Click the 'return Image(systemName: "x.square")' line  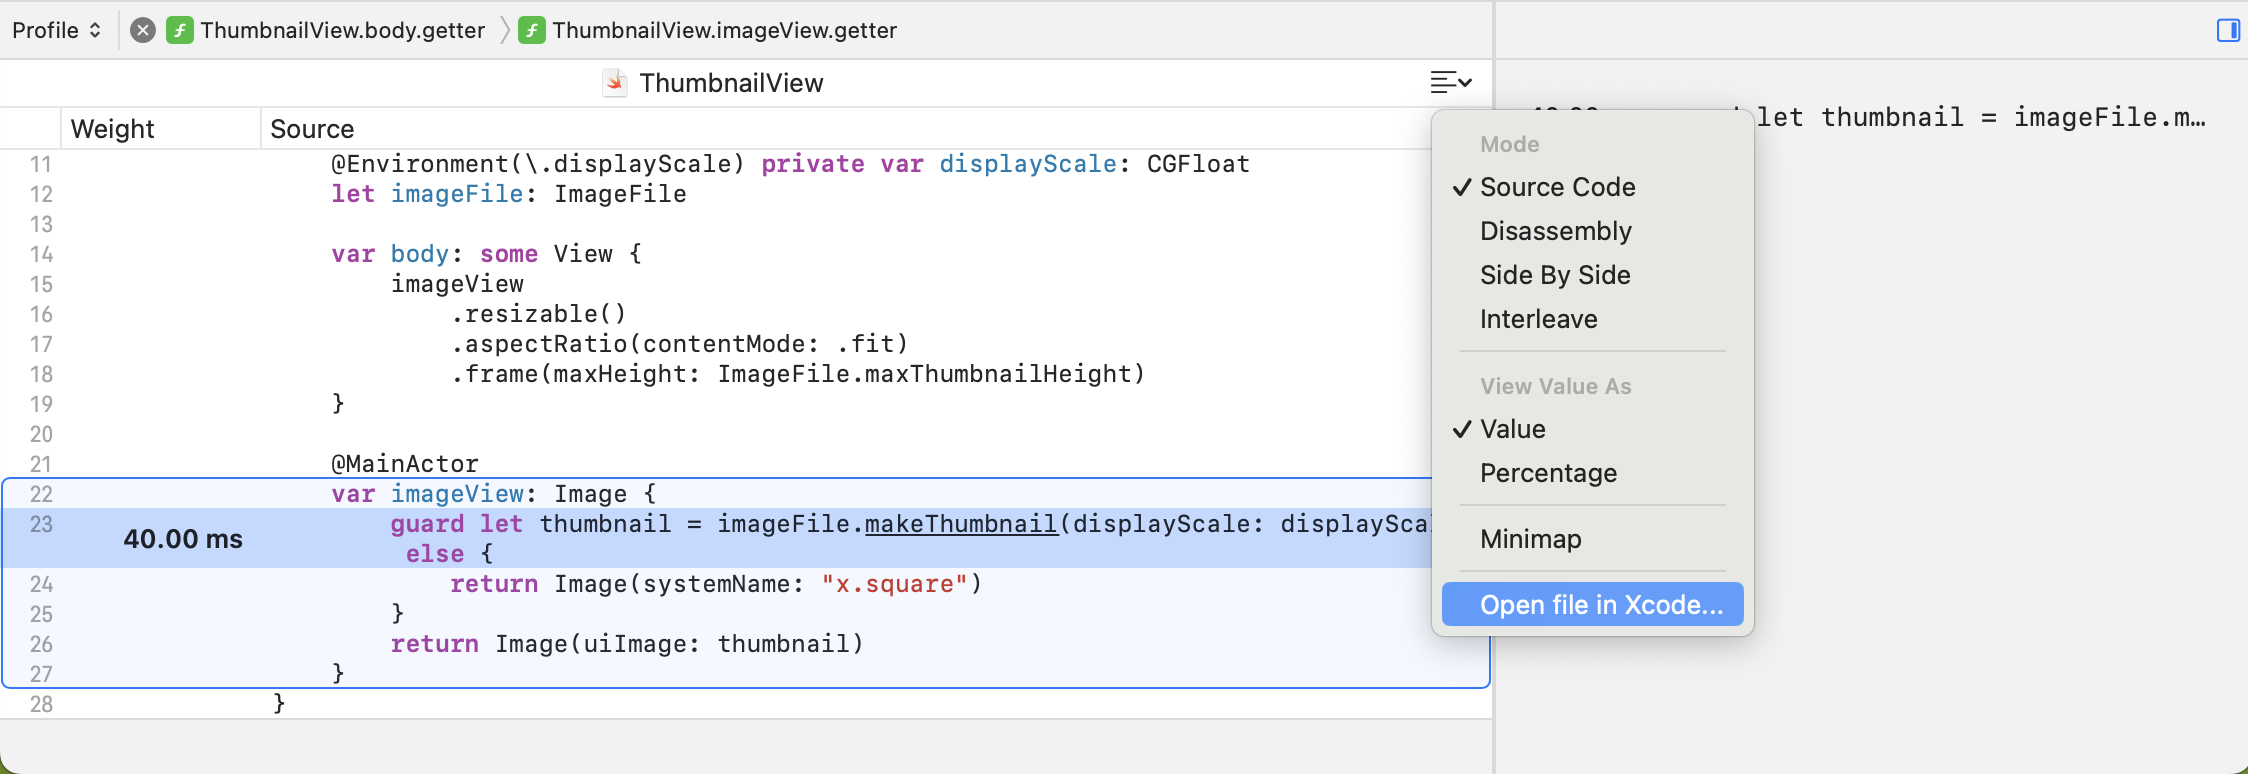pos(716,584)
